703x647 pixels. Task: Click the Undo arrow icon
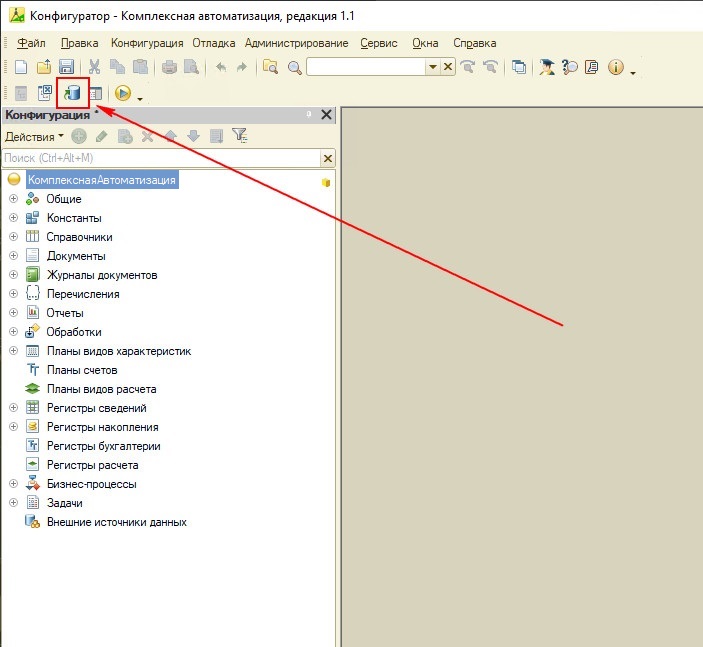tap(221, 67)
